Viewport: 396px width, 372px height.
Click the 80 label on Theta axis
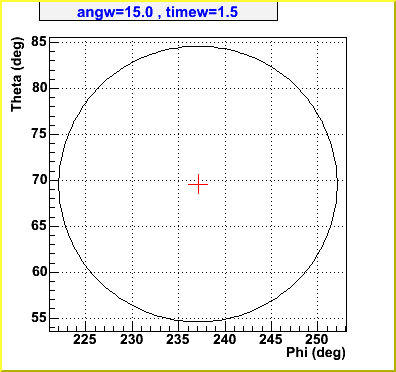pyautogui.click(x=39, y=88)
